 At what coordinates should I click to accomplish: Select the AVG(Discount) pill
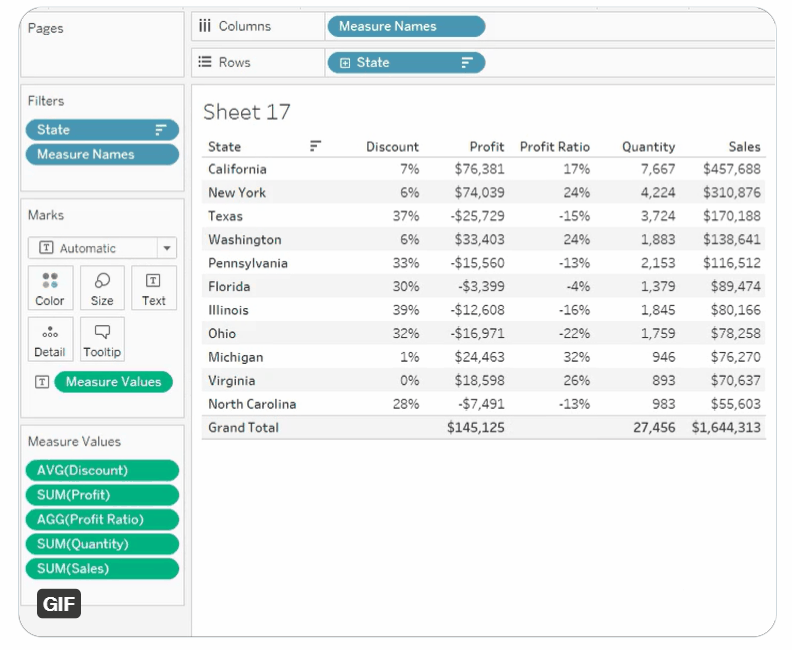pos(102,471)
